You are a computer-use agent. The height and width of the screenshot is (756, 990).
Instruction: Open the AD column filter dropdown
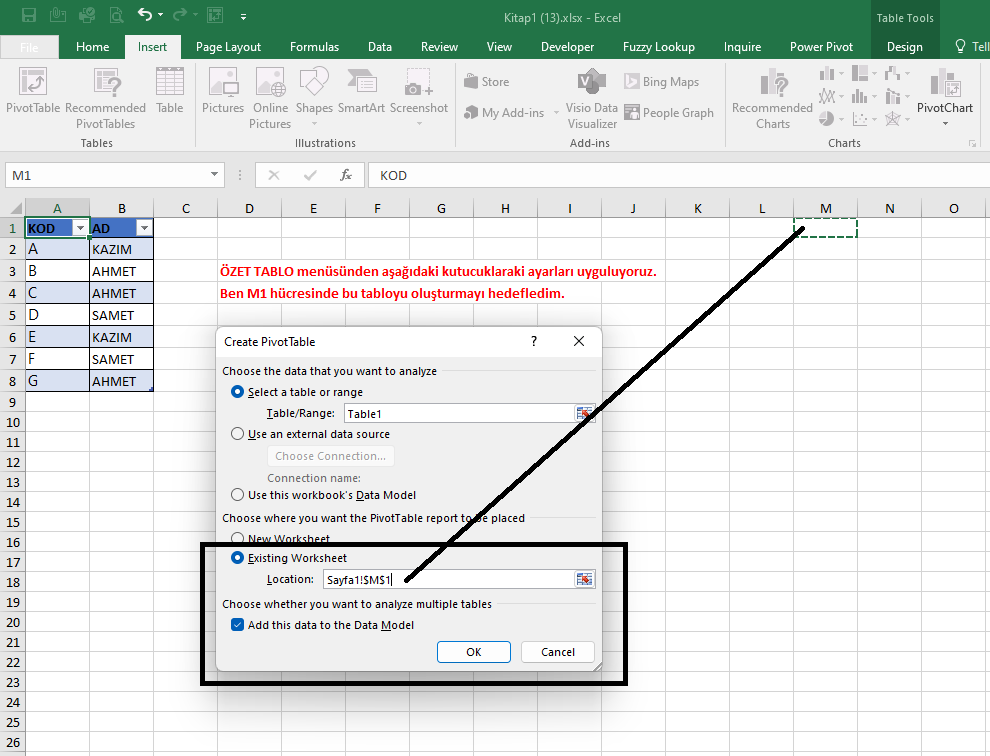[145, 228]
